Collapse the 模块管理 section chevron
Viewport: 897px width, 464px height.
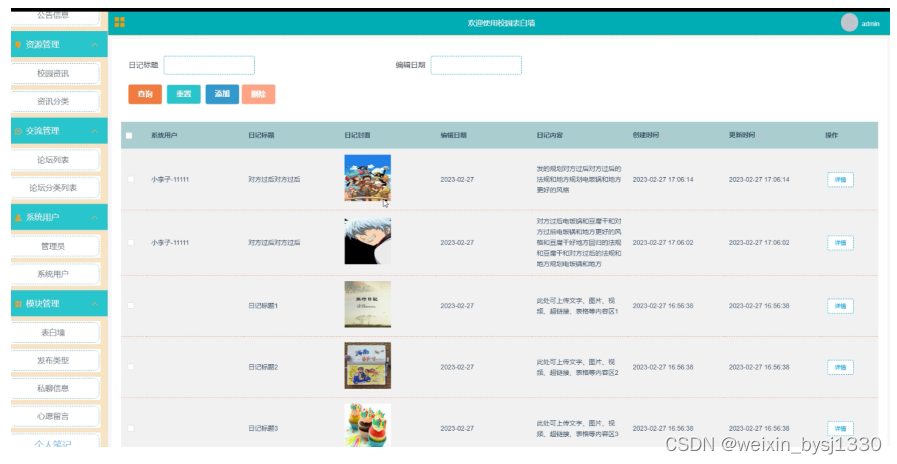(94, 304)
